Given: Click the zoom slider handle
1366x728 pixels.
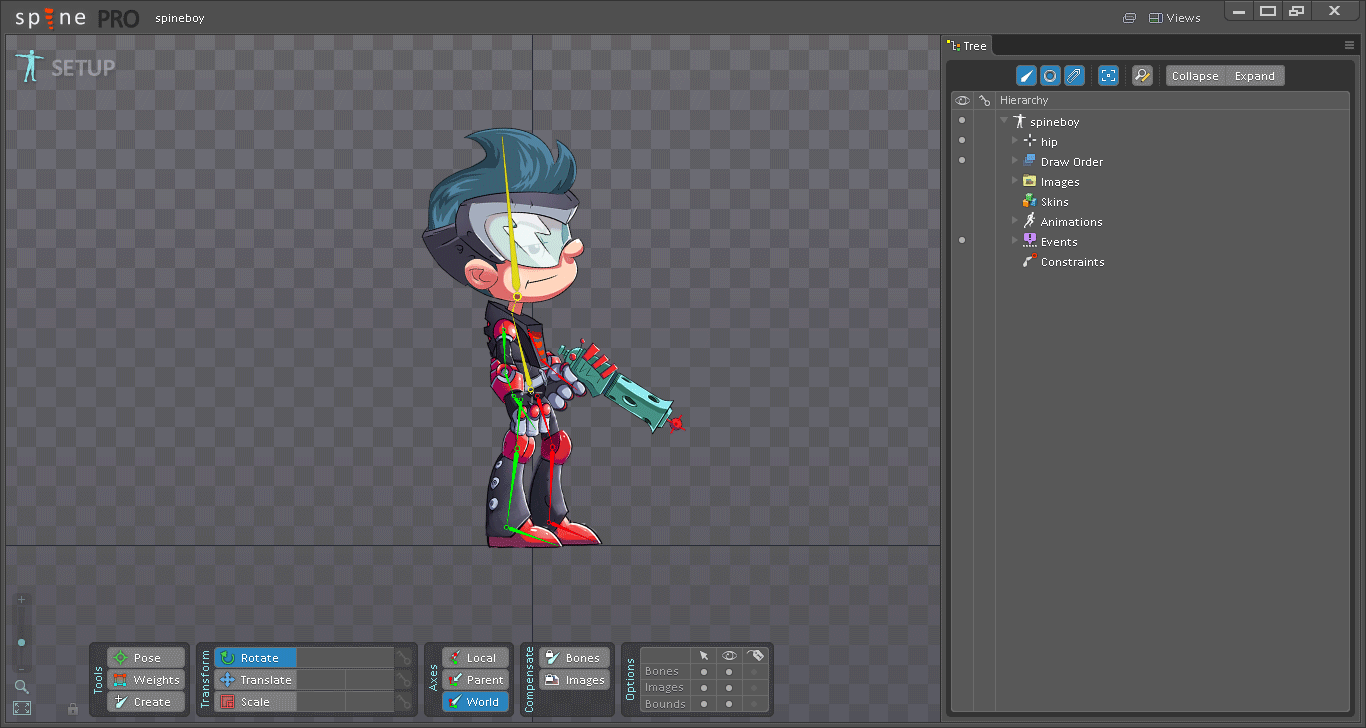Looking at the screenshot, I should tap(21, 642).
